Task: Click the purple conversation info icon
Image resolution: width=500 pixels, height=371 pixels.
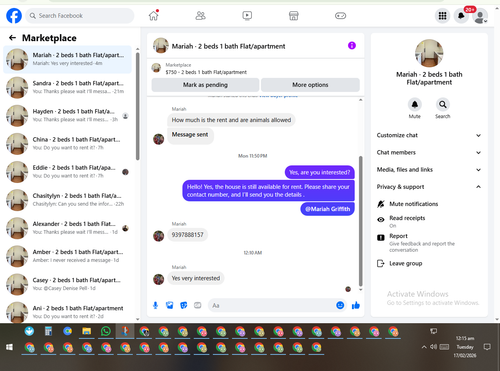Action: pos(352,45)
